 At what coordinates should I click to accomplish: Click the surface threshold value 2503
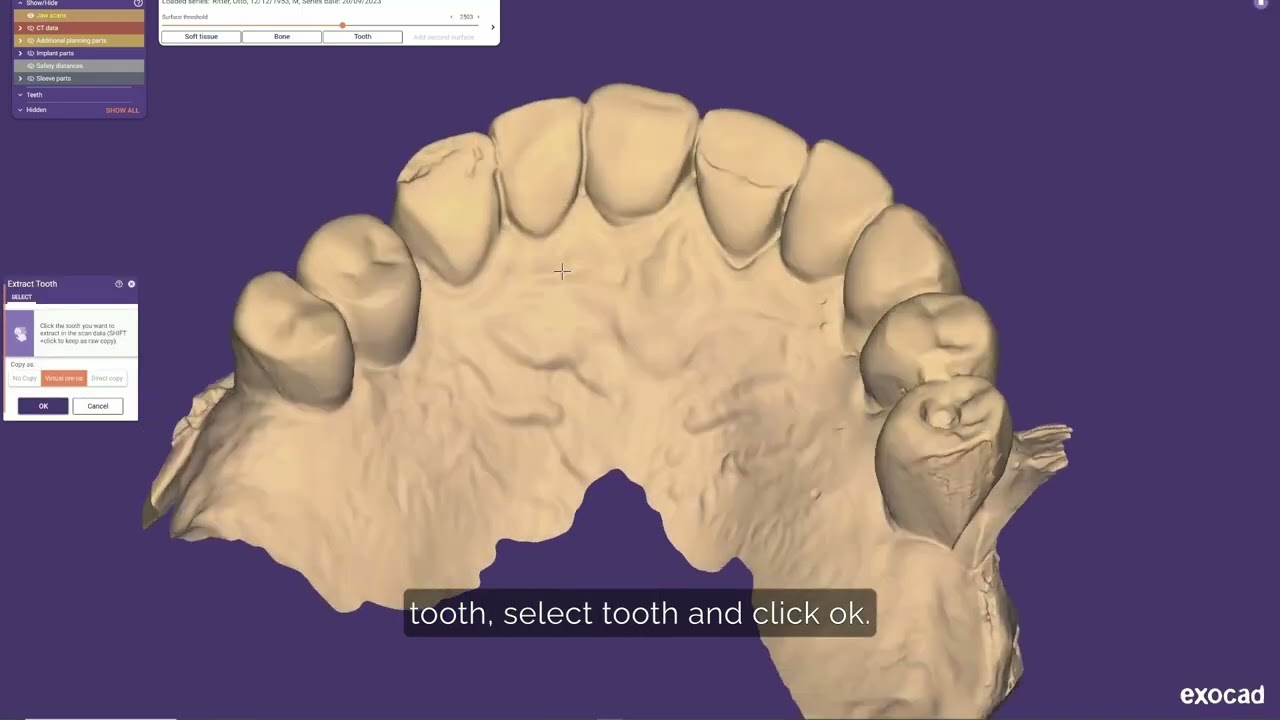[x=466, y=17]
